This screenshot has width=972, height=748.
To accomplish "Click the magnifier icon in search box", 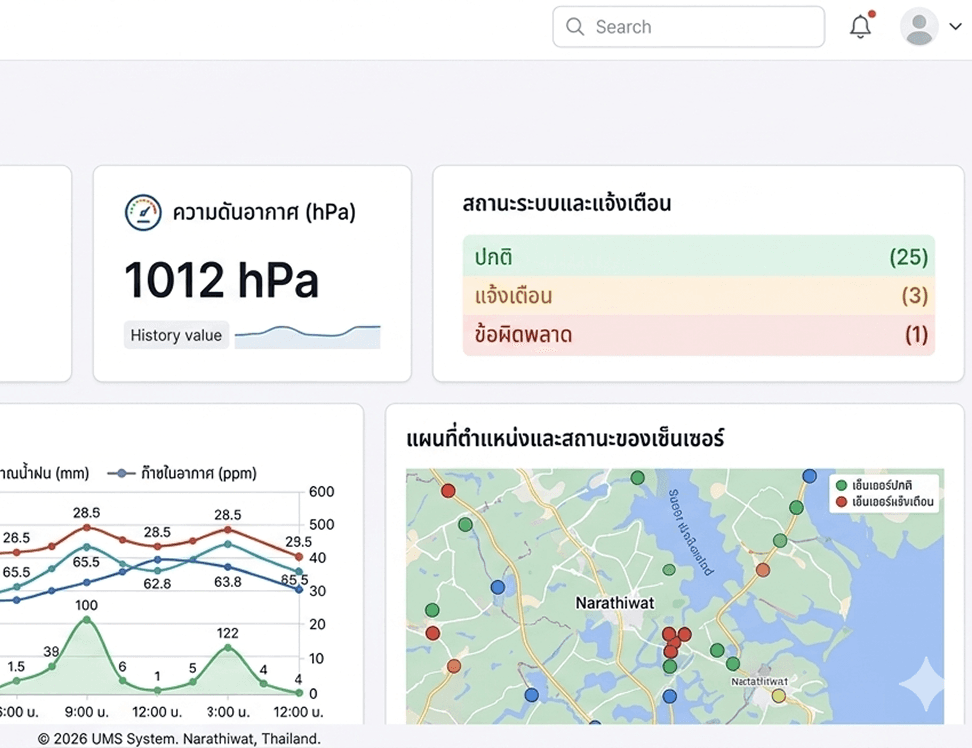I will click(x=575, y=27).
